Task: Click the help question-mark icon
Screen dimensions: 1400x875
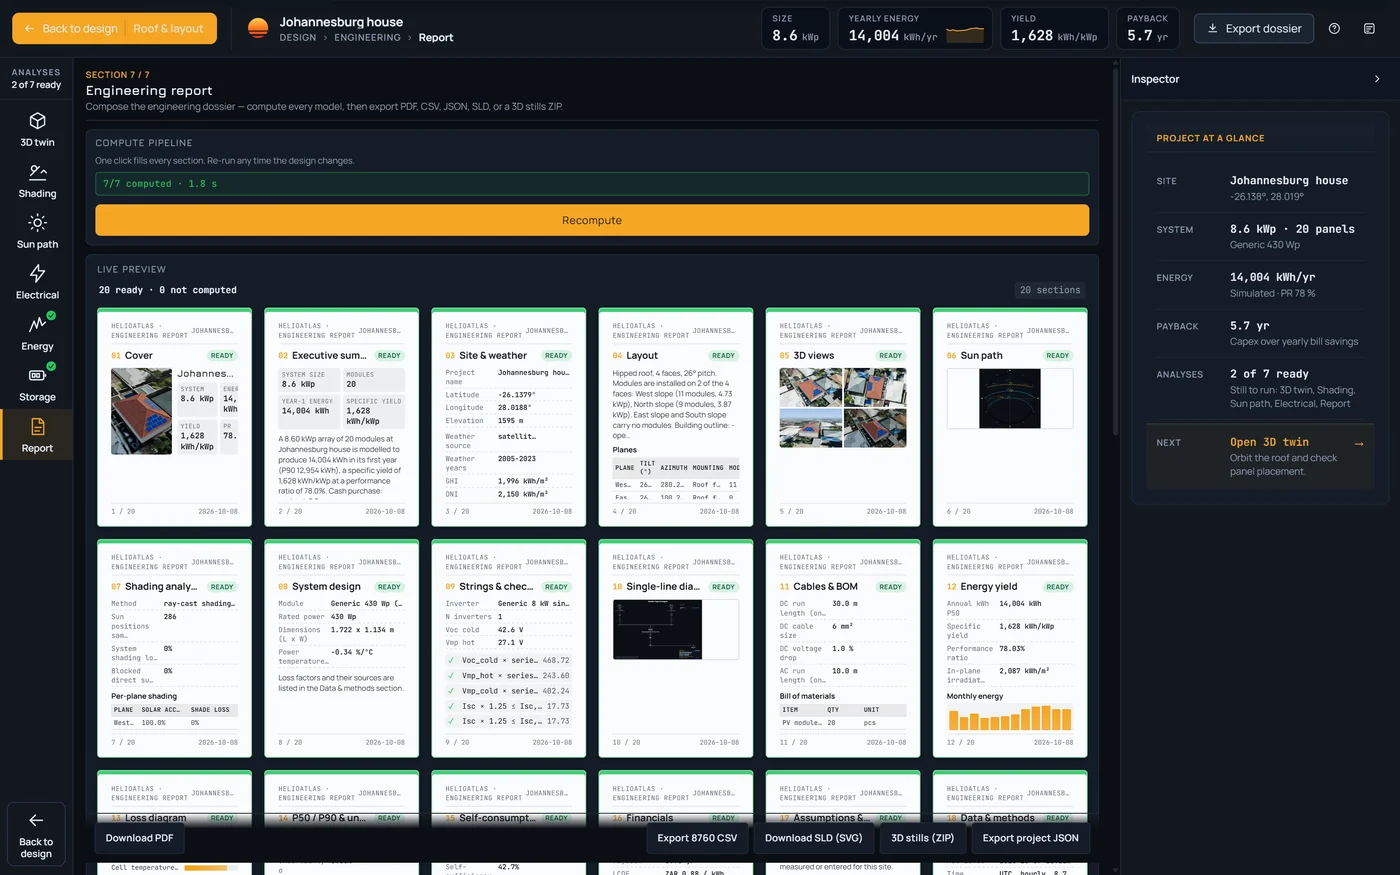Action: pos(1334,28)
